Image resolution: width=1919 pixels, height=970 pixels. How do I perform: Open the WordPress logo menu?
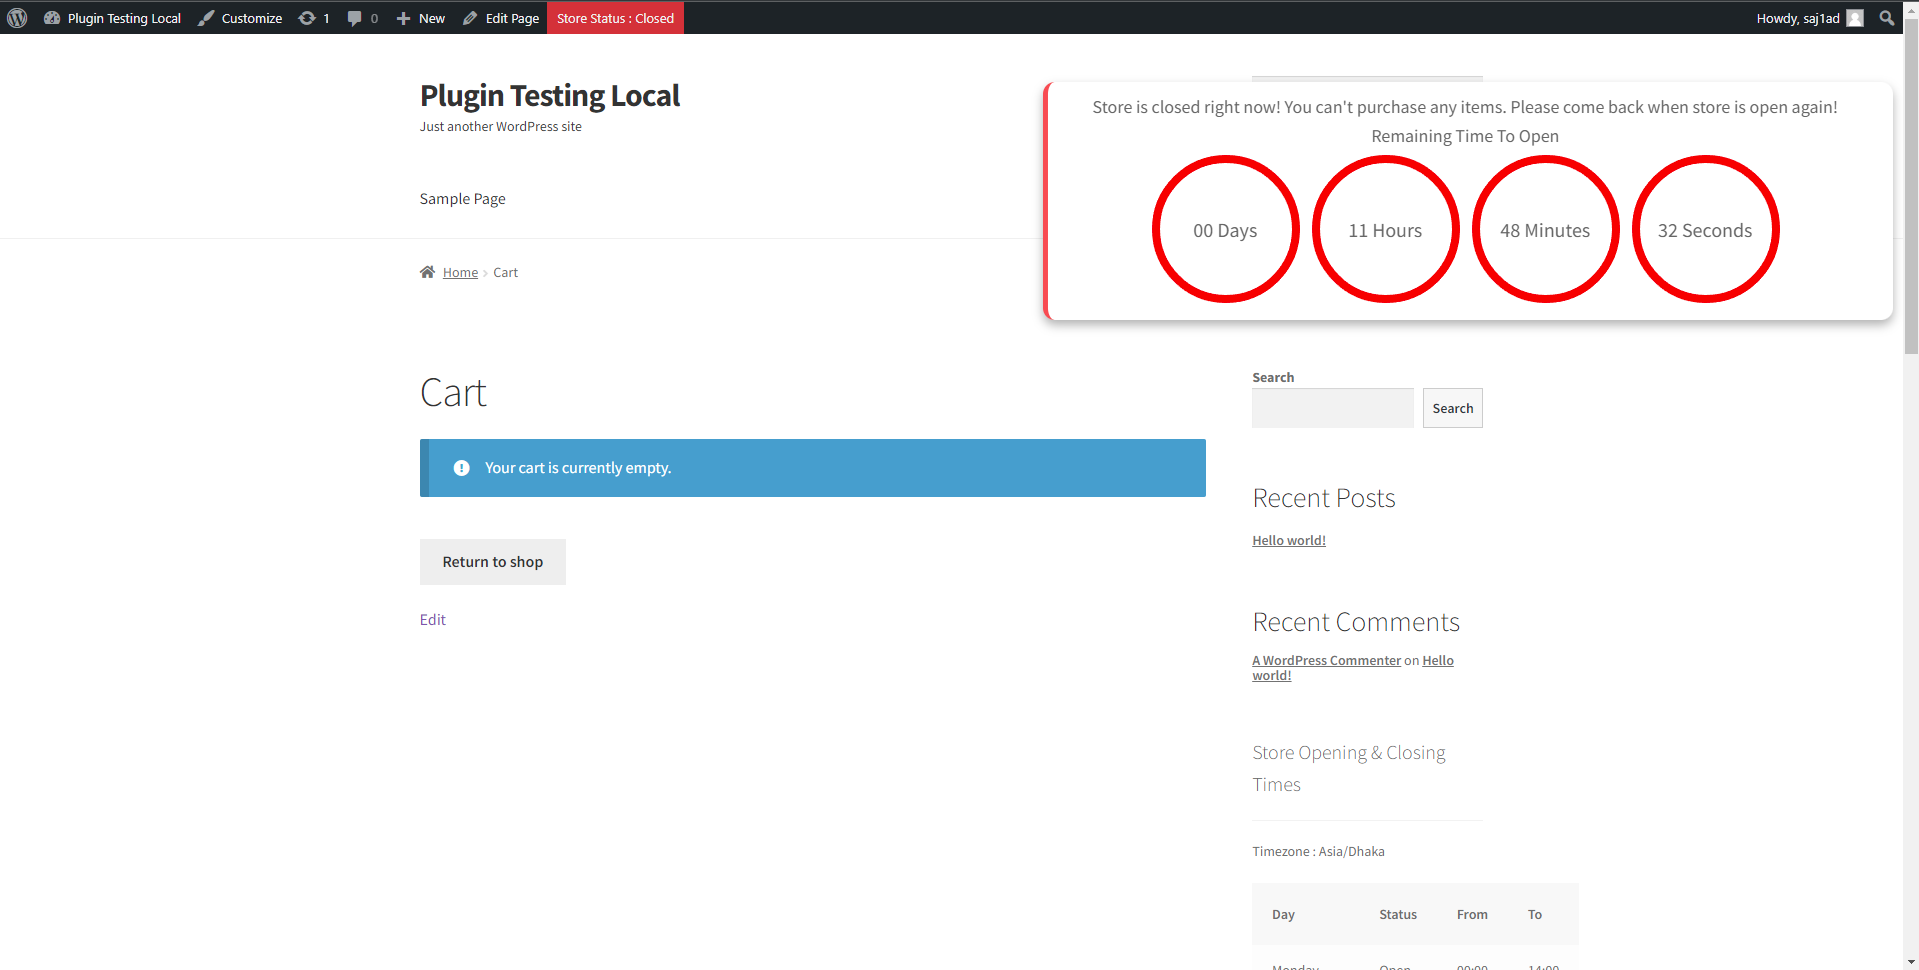pyautogui.click(x=17, y=18)
